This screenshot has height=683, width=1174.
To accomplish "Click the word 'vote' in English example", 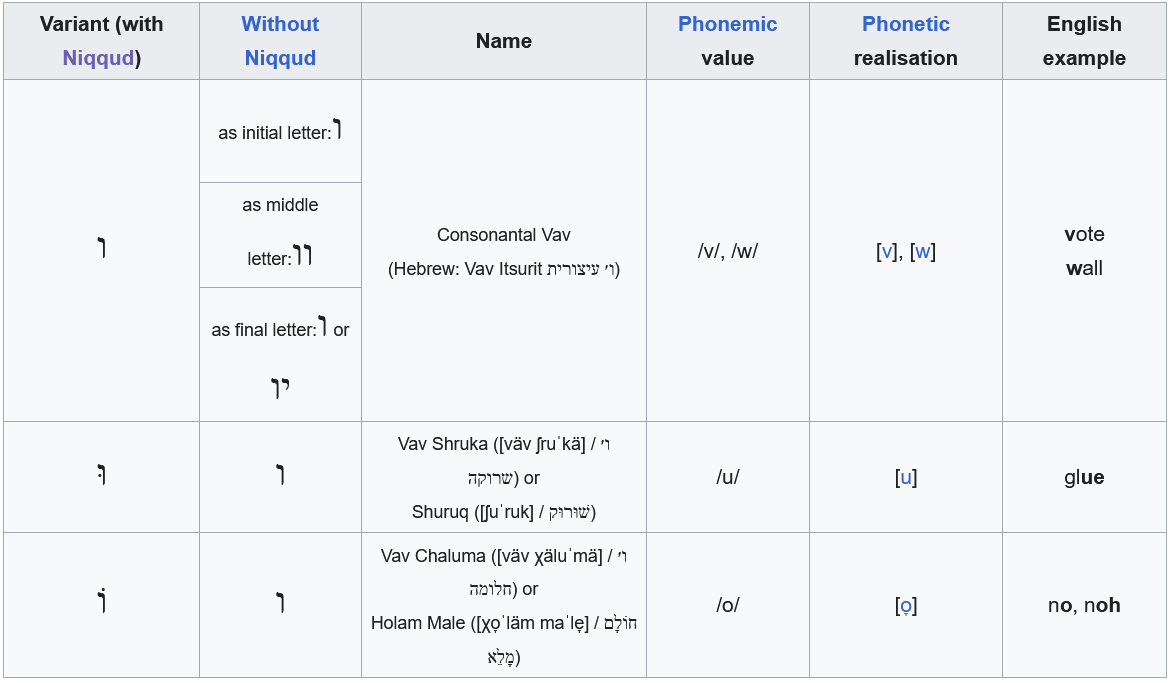I will 1084,234.
